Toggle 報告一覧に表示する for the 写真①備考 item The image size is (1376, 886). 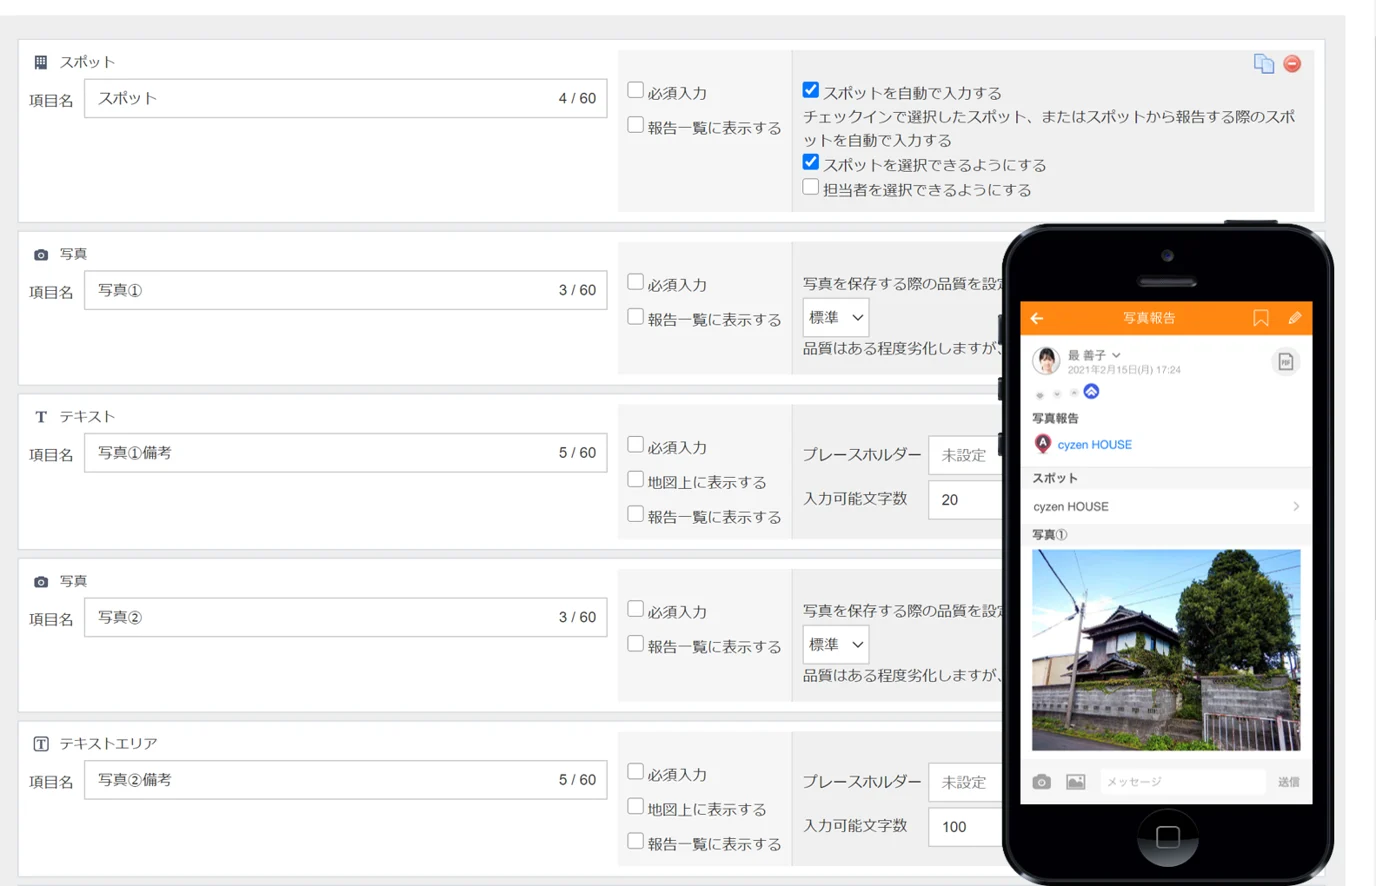click(x=635, y=515)
